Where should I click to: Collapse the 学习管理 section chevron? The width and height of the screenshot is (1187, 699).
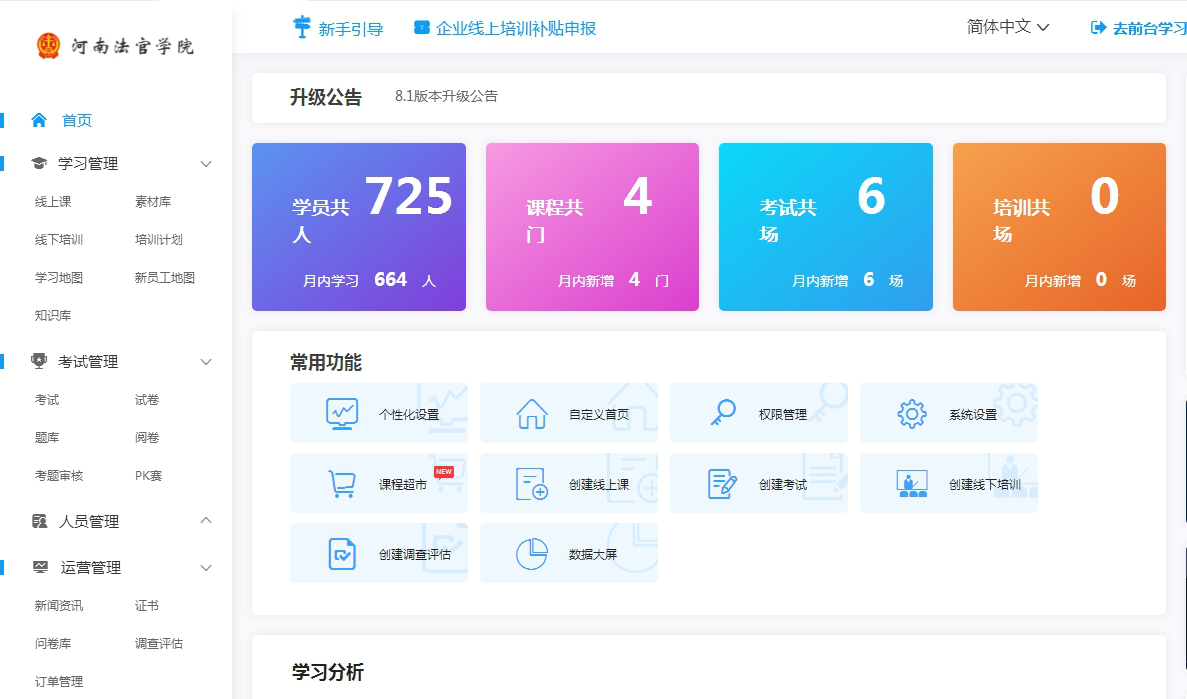coord(205,164)
